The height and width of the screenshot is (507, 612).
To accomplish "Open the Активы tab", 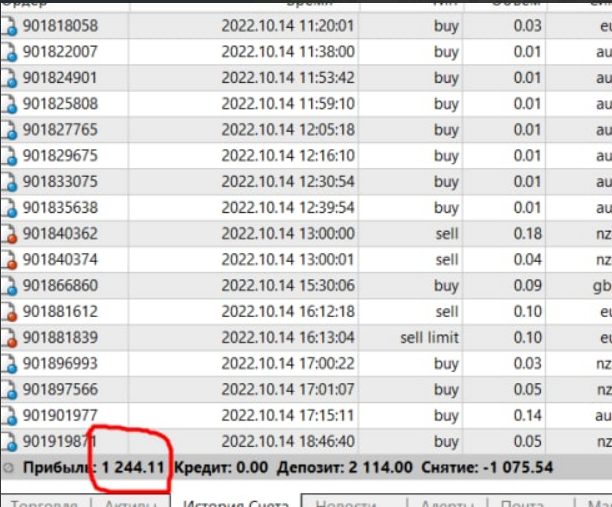I will click(131, 503).
